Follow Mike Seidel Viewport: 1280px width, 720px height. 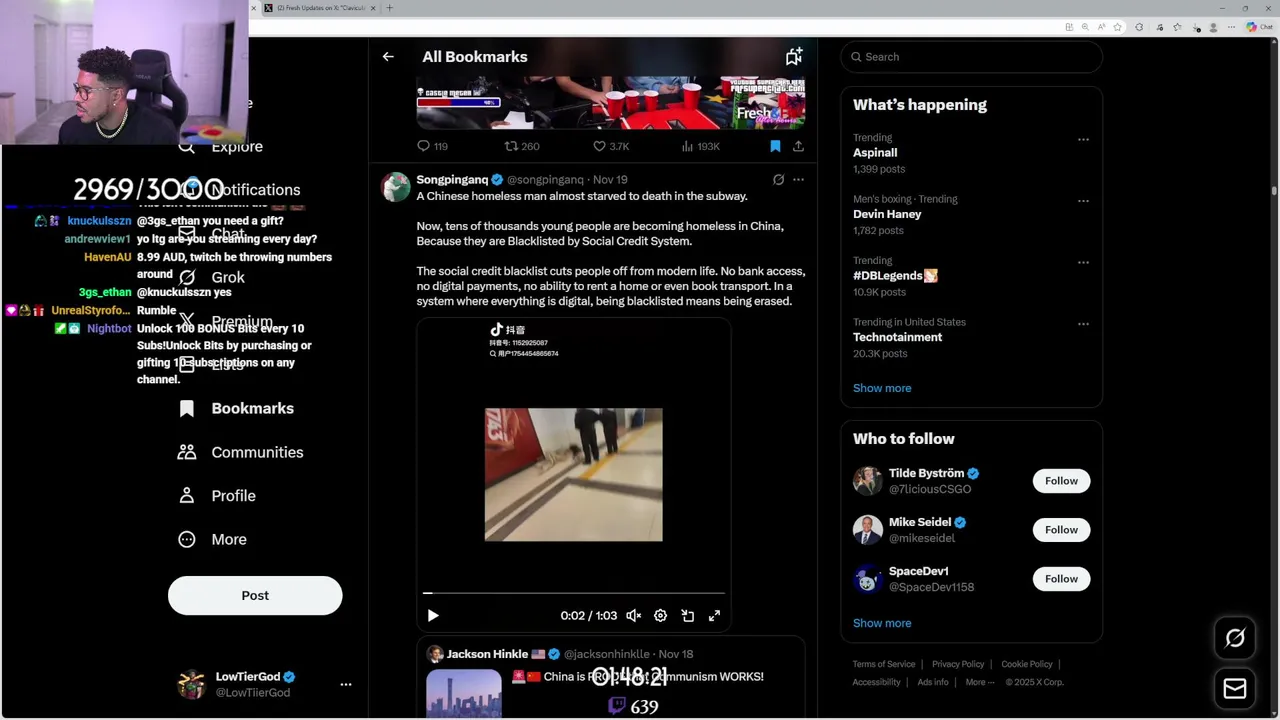click(1061, 530)
